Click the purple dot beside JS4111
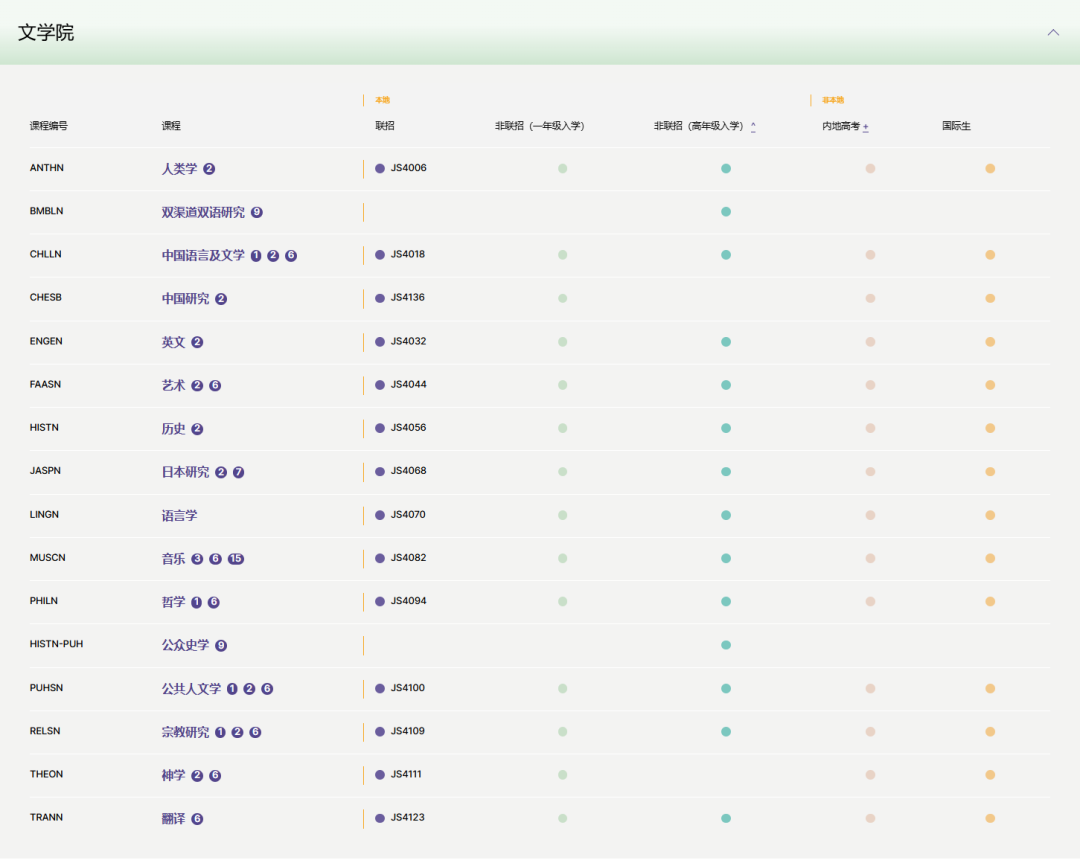 pos(380,775)
